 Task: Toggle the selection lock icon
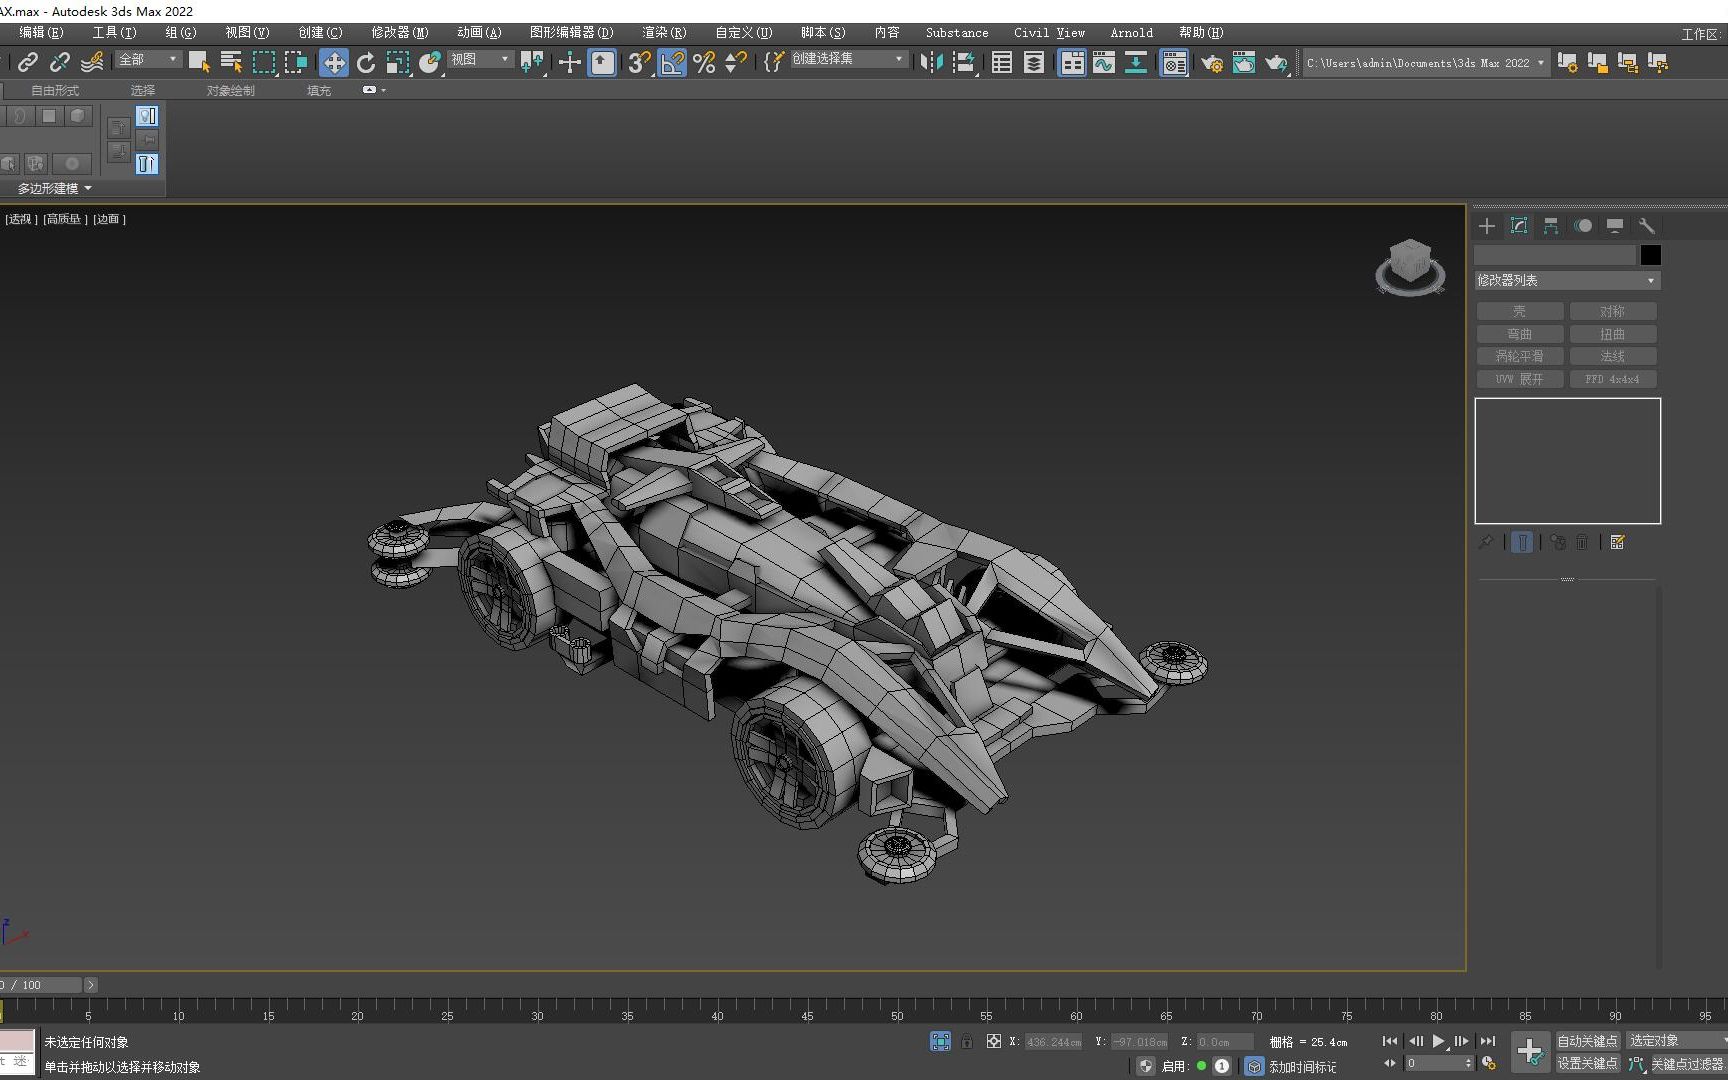(967, 1041)
